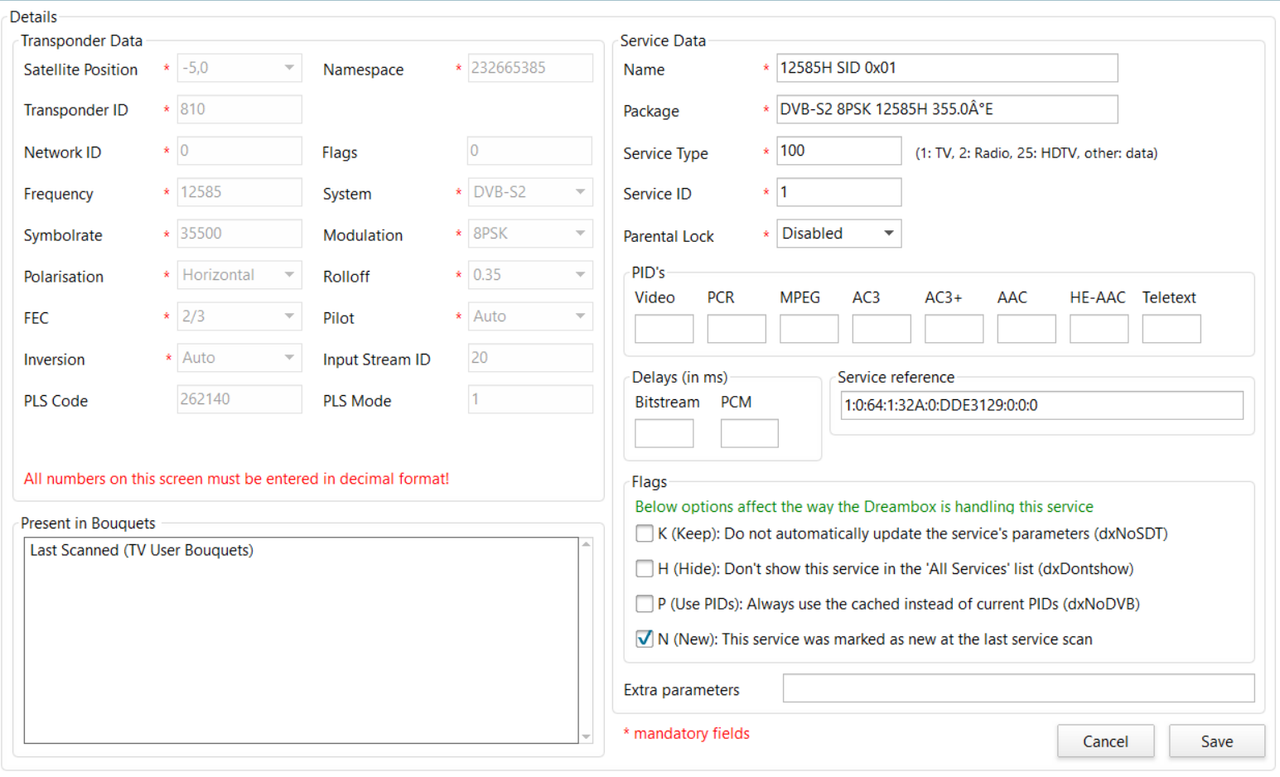Click the Namespace 232665385 field
This screenshot has width=1280, height=777.
[x=530, y=68]
